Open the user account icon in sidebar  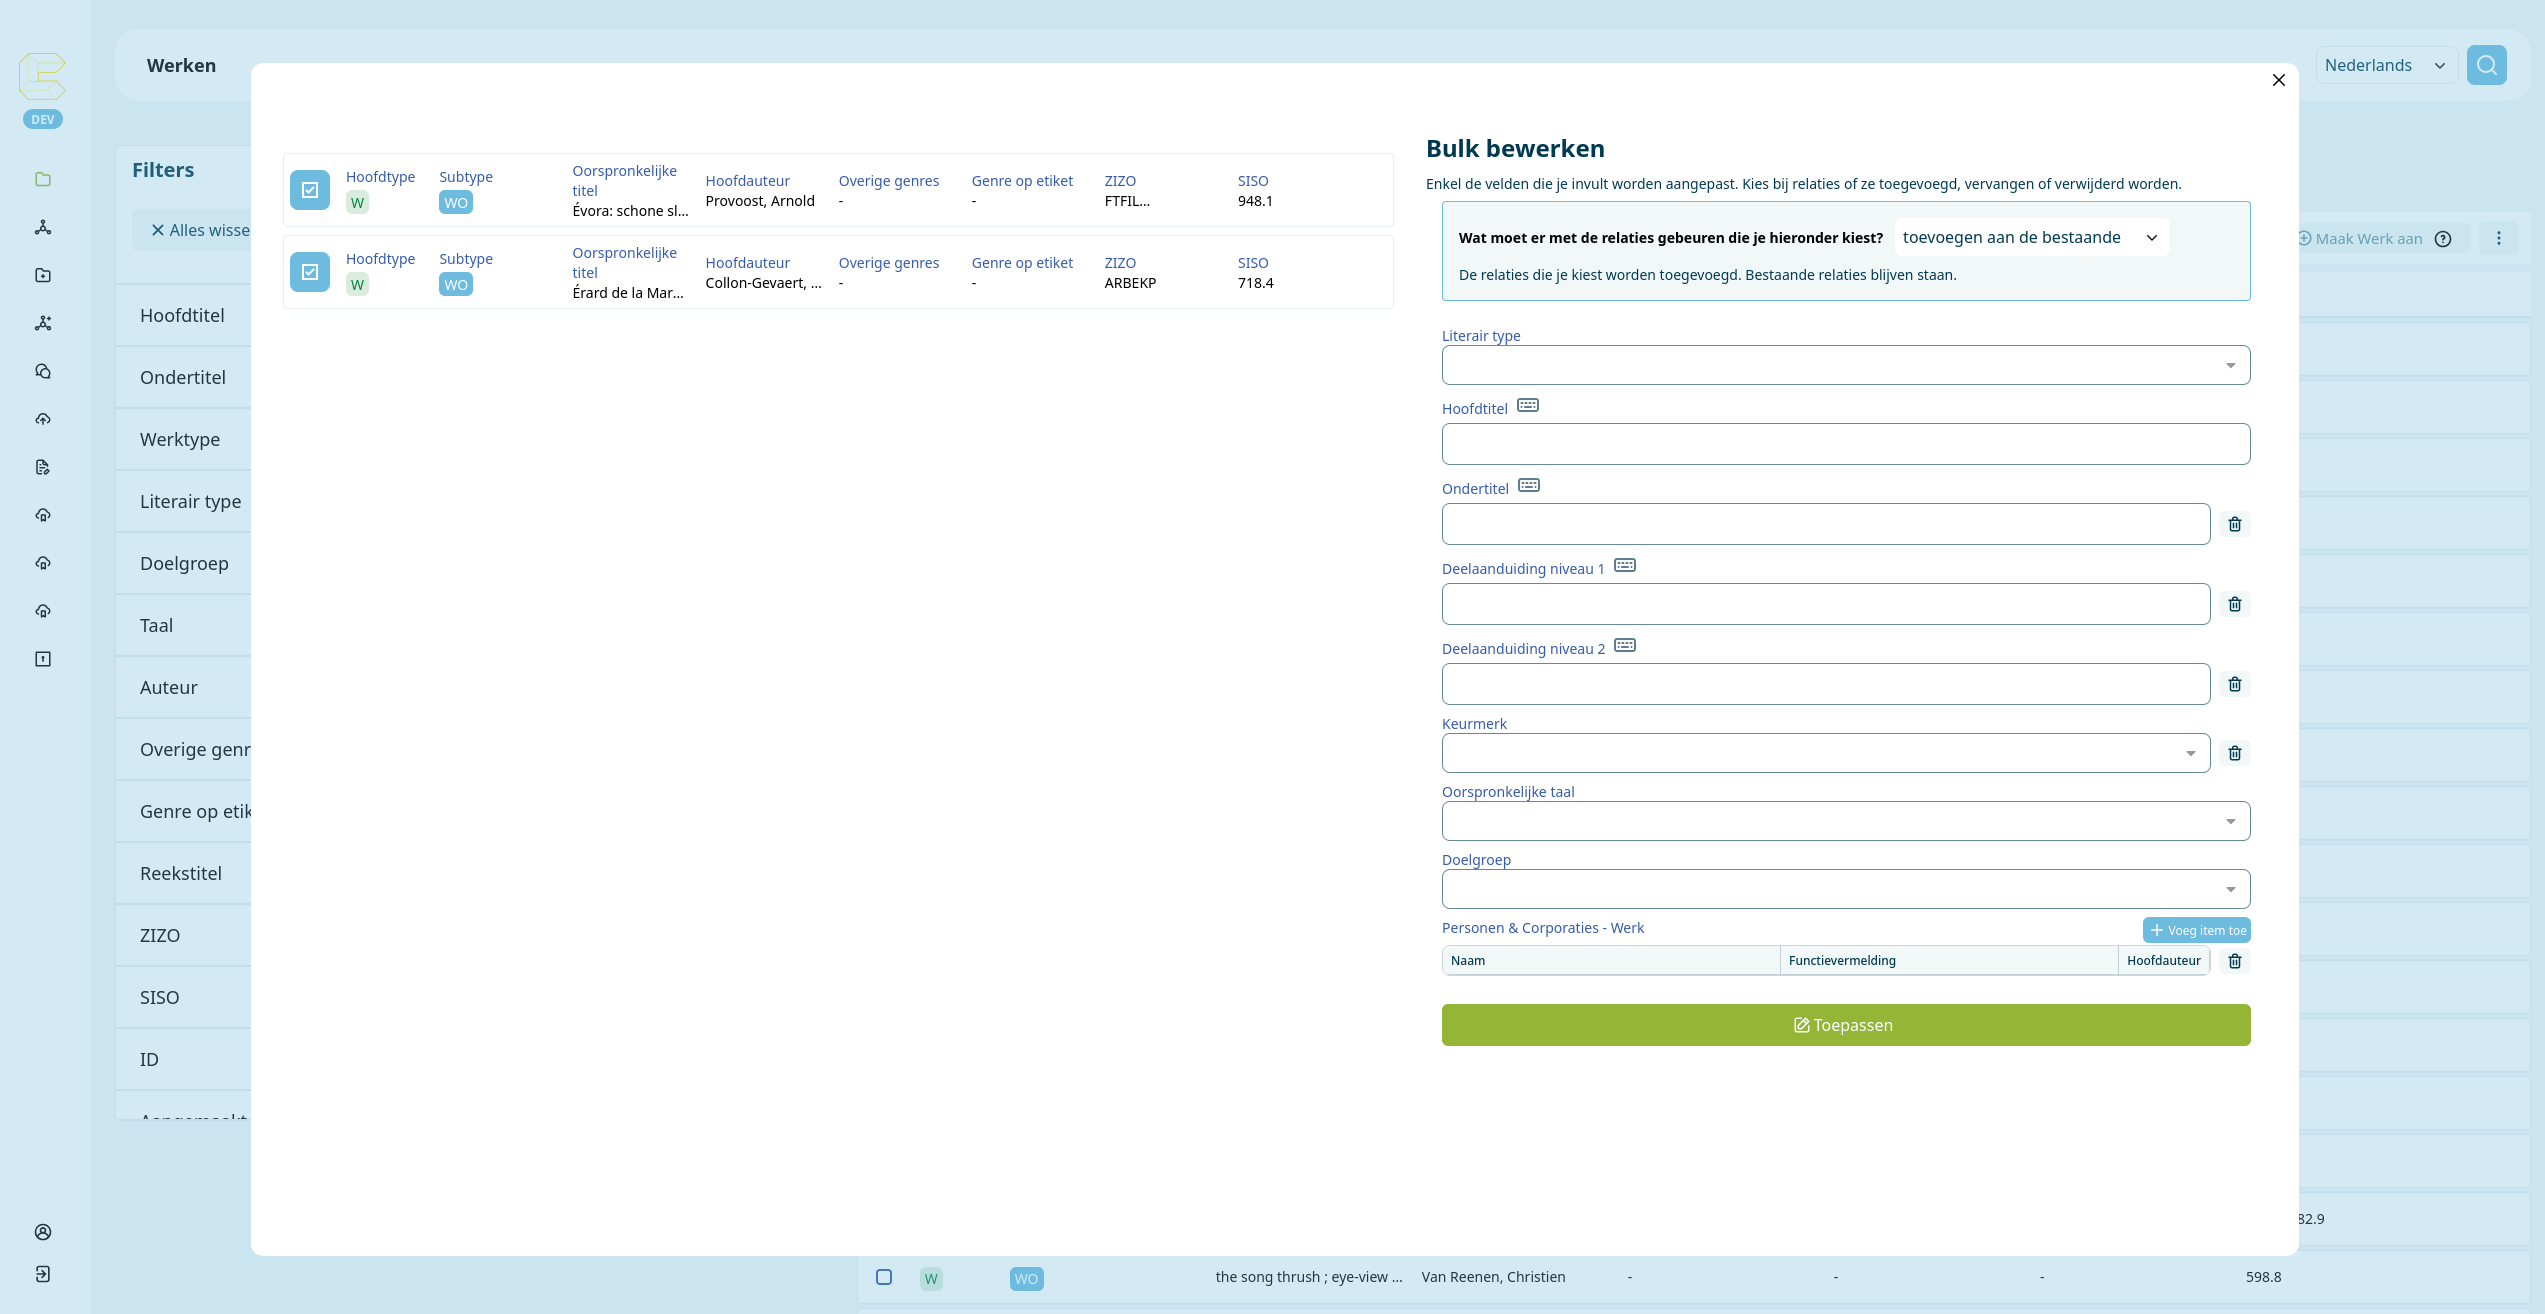coord(43,1232)
